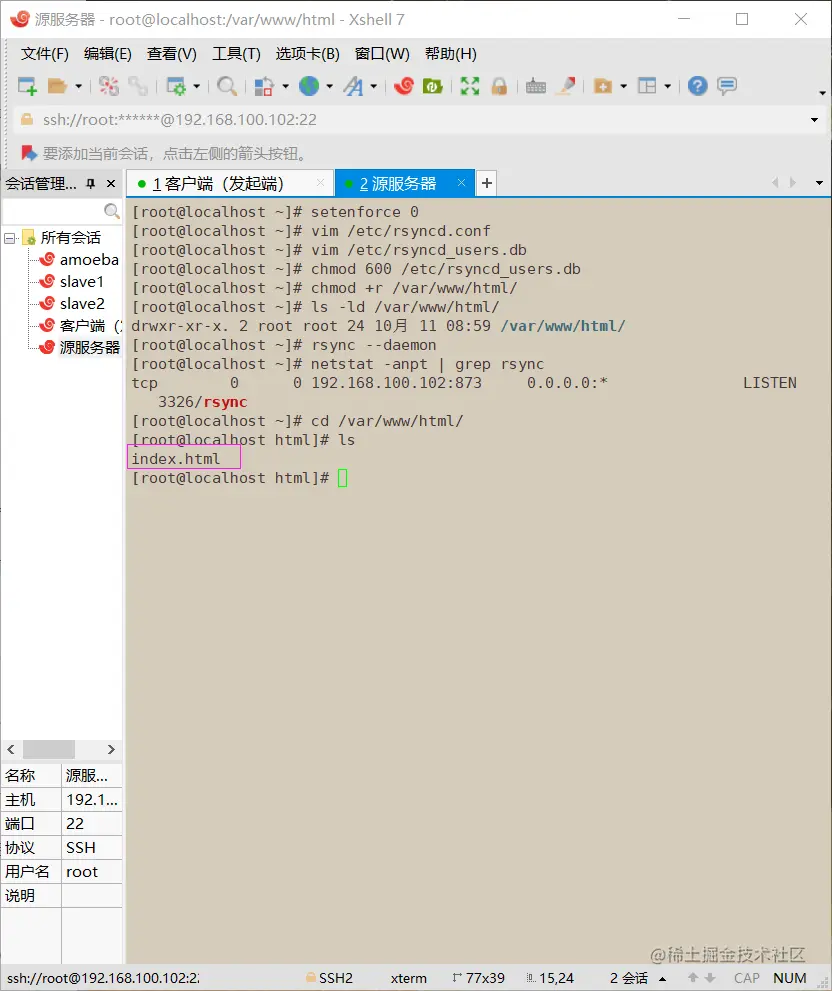Open the 查看(V) menu
Screen dimensions: 832x991
tap(171, 54)
